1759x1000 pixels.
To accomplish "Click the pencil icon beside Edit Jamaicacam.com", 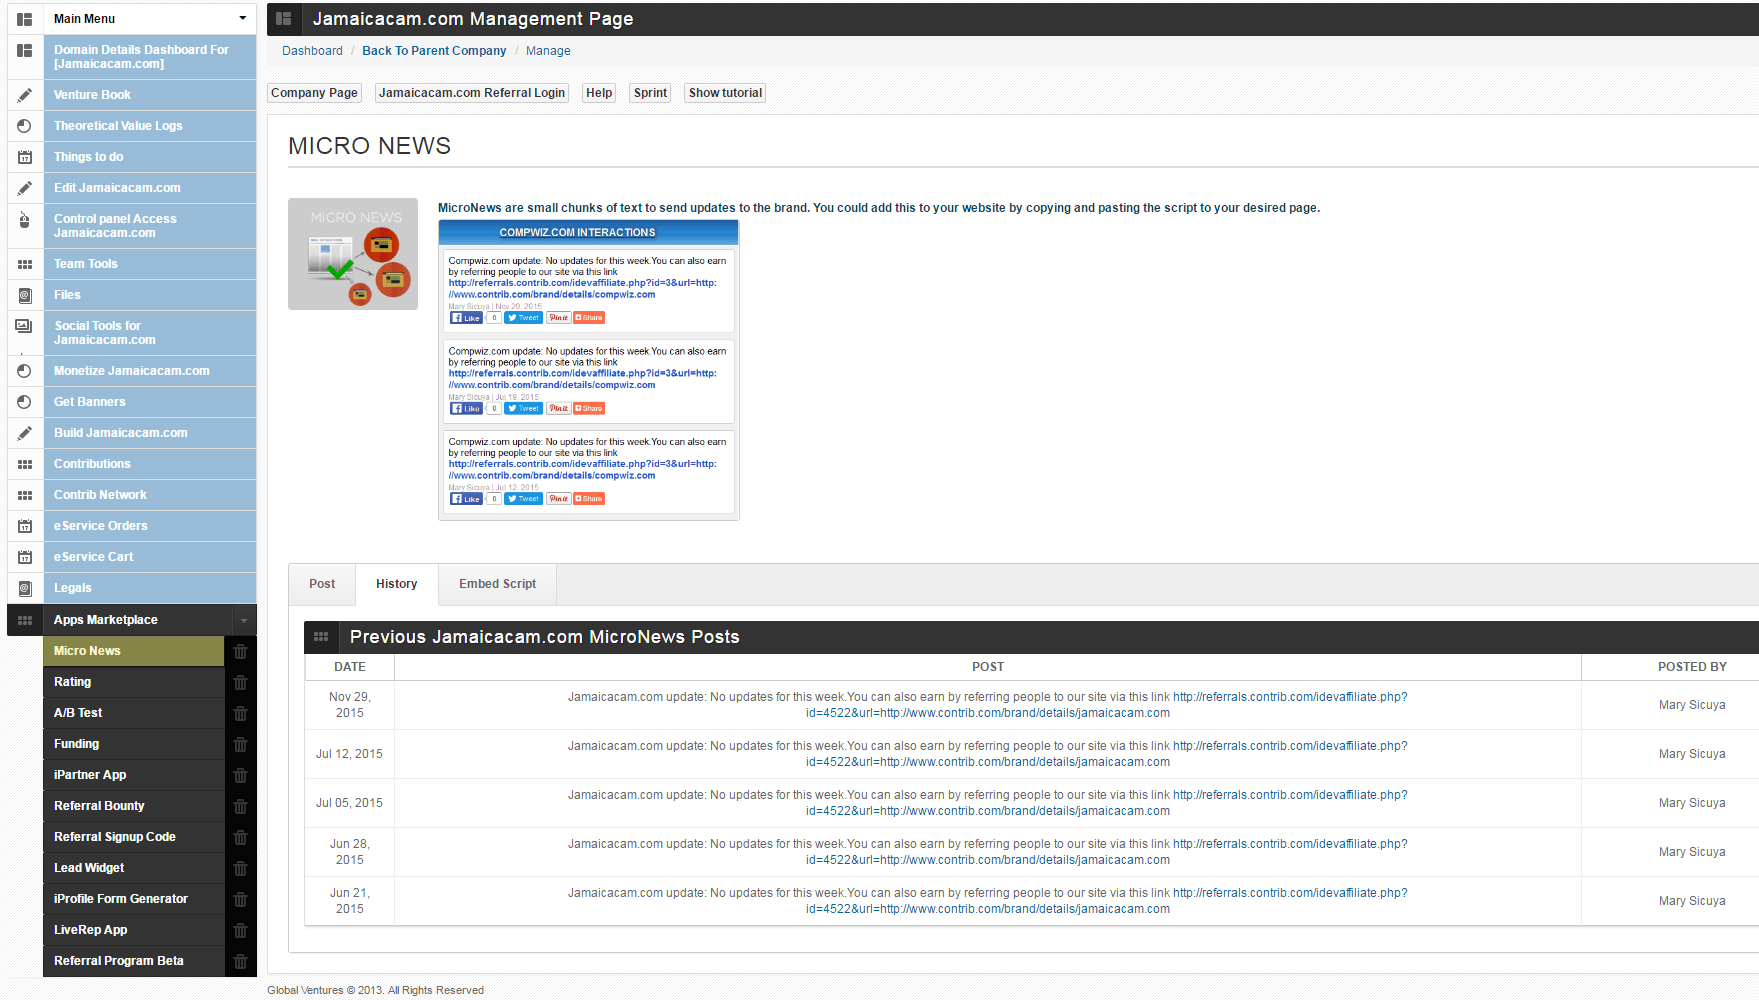I will pyautogui.click(x=25, y=188).
